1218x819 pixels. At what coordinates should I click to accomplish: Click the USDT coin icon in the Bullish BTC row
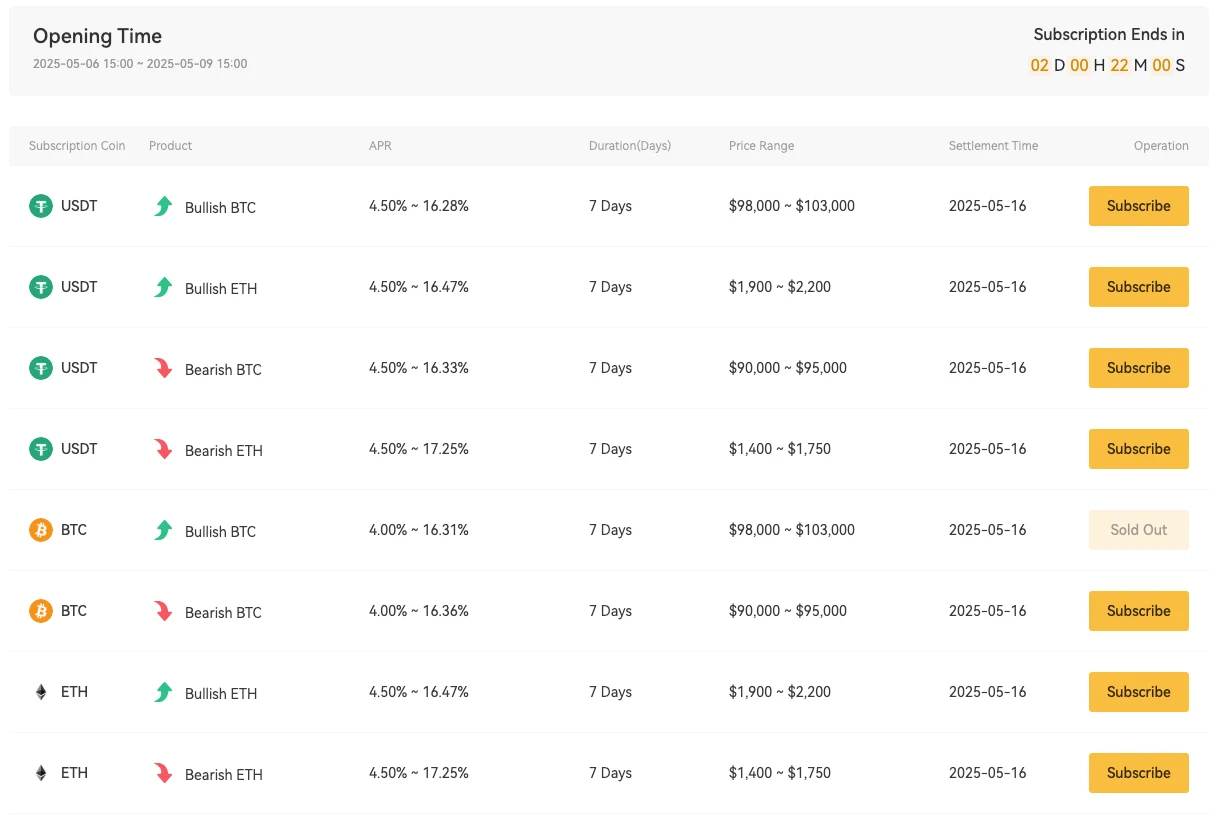pos(41,206)
